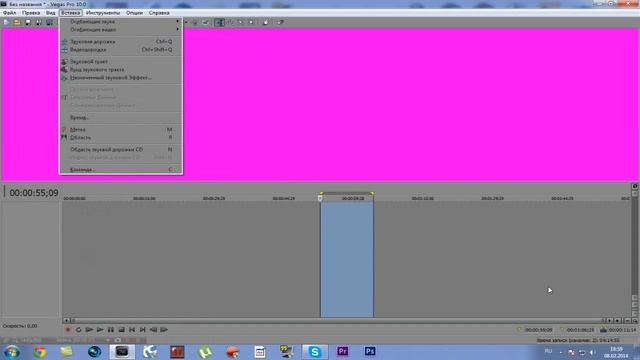Click the Скорость 0,00 rate control
Image resolution: width=640 pixels, height=360 pixels.
point(20,326)
